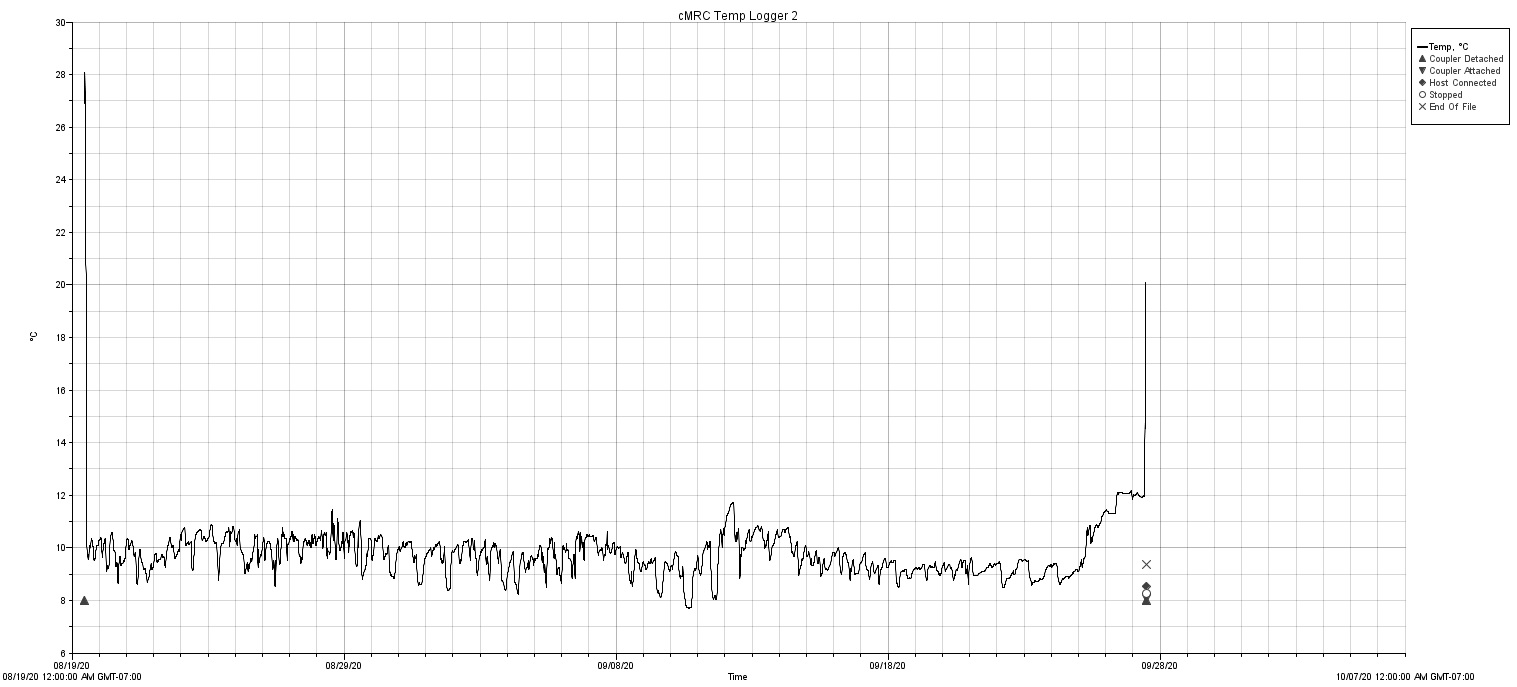Click the 09/08/20 date label on x-axis
1517x687 pixels.
point(616,665)
